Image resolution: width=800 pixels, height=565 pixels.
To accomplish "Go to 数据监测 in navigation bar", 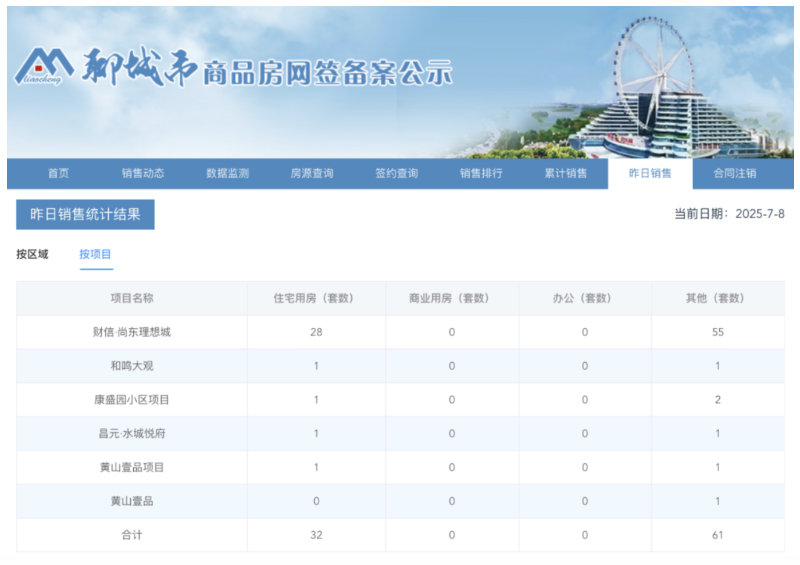I will pos(228,174).
